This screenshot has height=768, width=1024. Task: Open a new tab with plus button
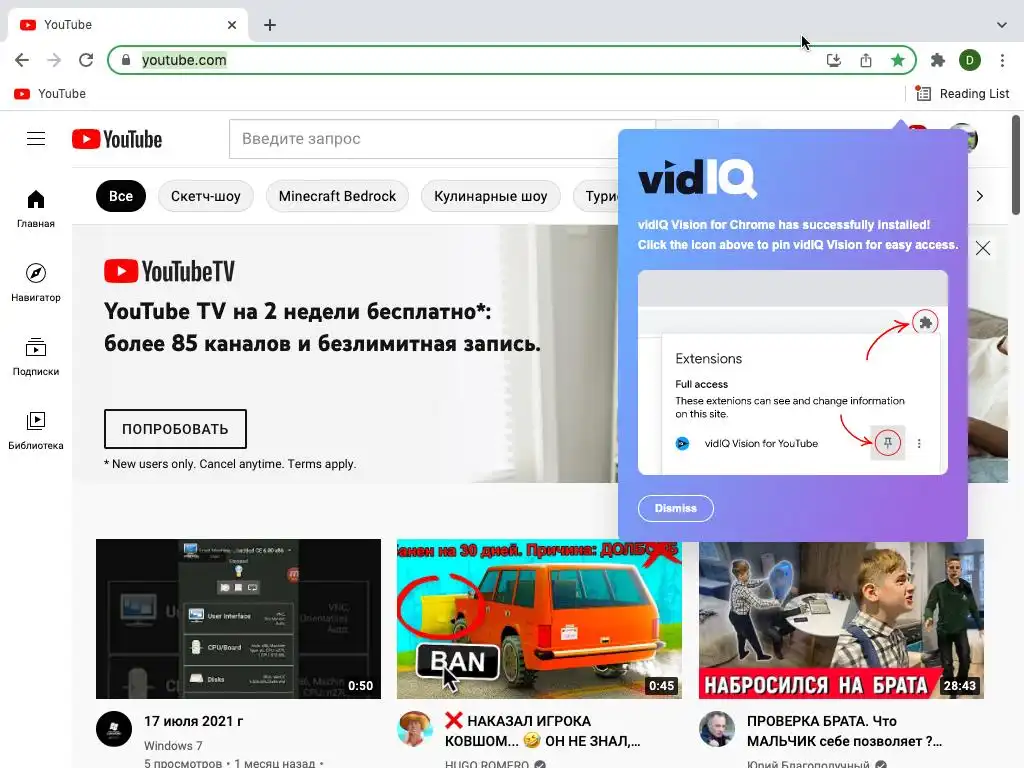coord(270,25)
